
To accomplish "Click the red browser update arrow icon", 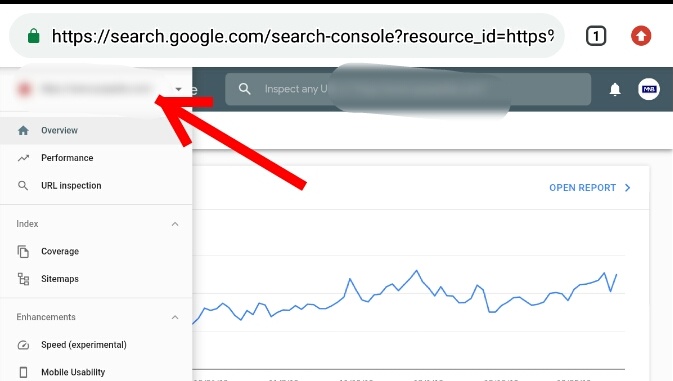I will (641, 36).
